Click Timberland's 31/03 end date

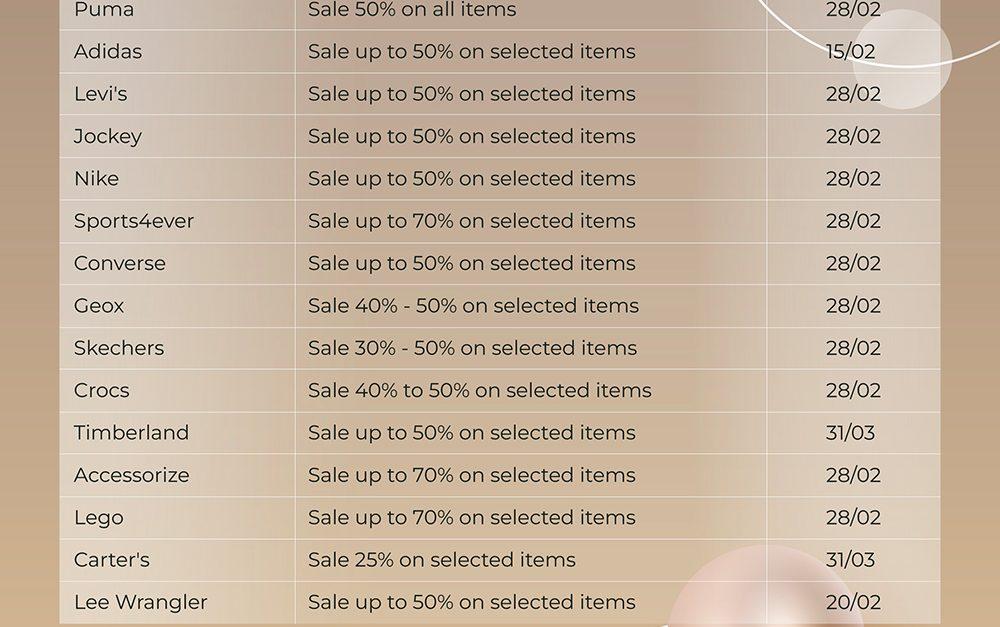[x=850, y=432]
